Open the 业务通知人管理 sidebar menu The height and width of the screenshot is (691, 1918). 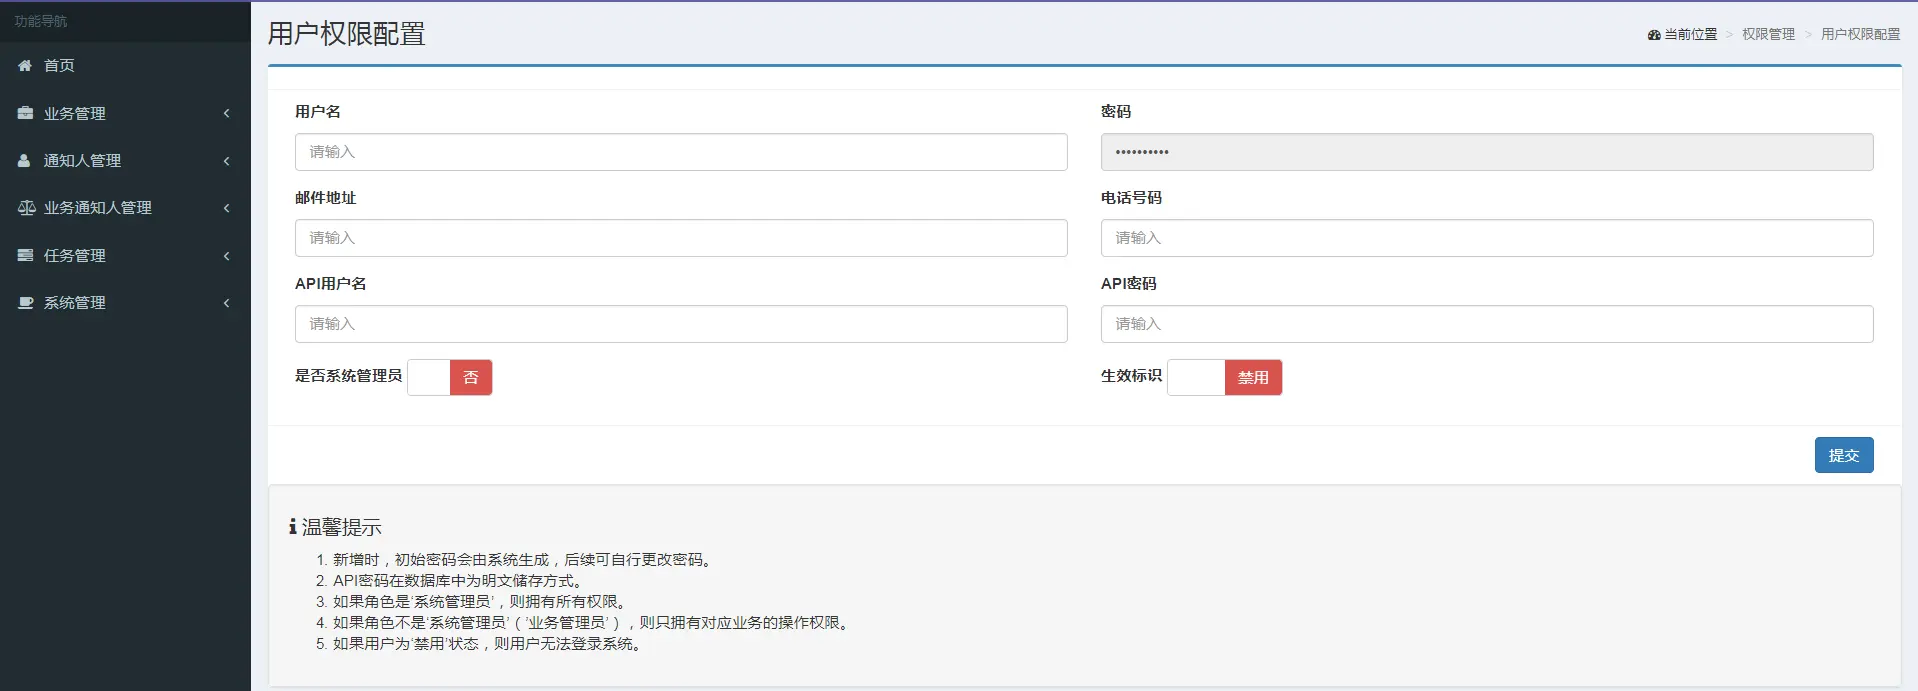coord(125,207)
